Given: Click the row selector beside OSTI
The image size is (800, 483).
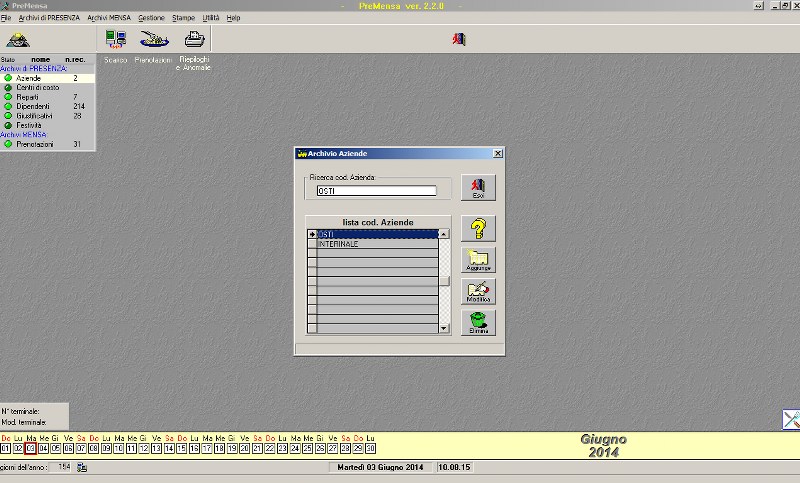Looking at the screenshot, I should click(312, 234).
